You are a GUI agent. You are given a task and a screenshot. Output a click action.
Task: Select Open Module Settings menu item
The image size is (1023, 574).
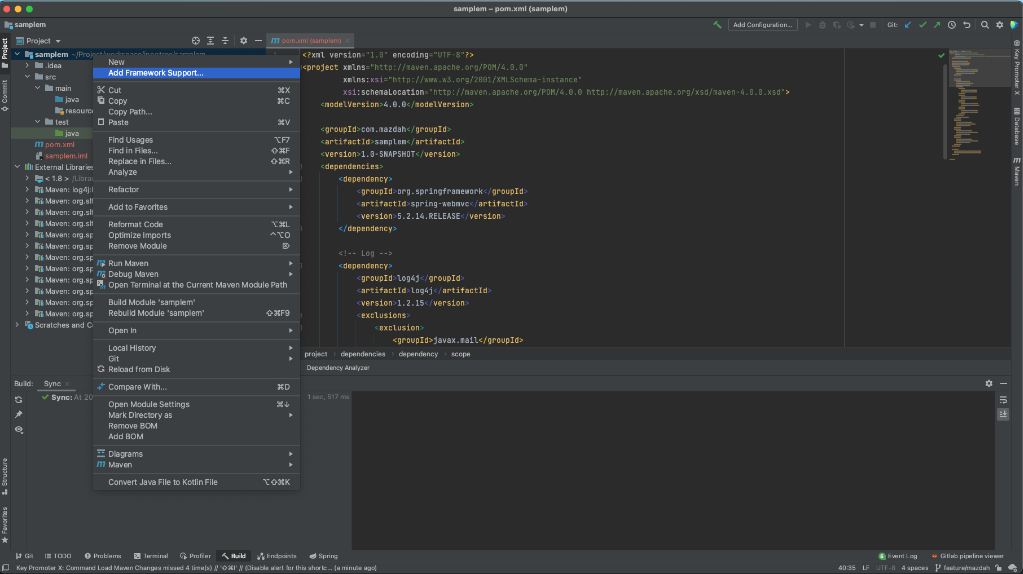pyautogui.click(x=196, y=404)
